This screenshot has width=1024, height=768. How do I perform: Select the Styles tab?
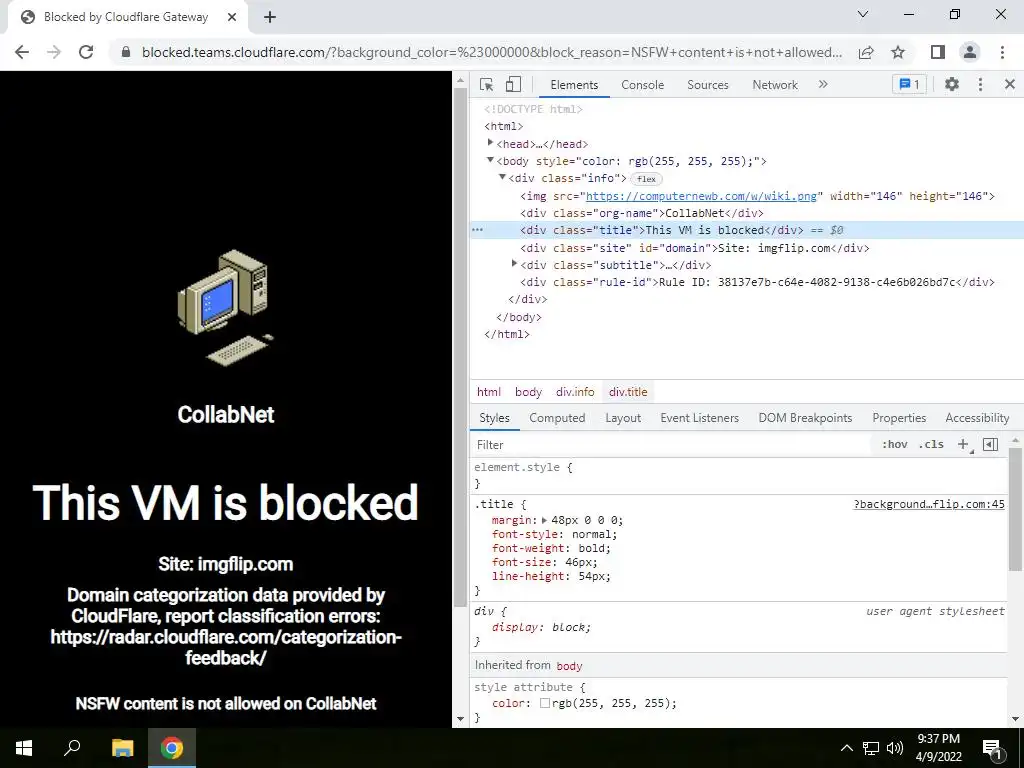pyautogui.click(x=494, y=418)
